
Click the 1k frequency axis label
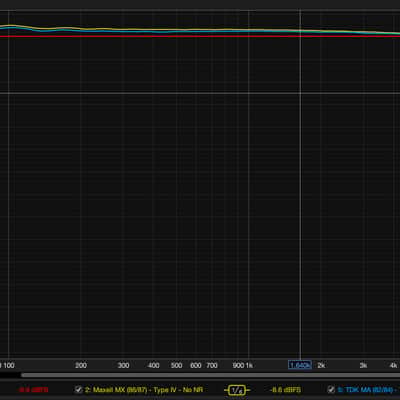pos(249,365)
